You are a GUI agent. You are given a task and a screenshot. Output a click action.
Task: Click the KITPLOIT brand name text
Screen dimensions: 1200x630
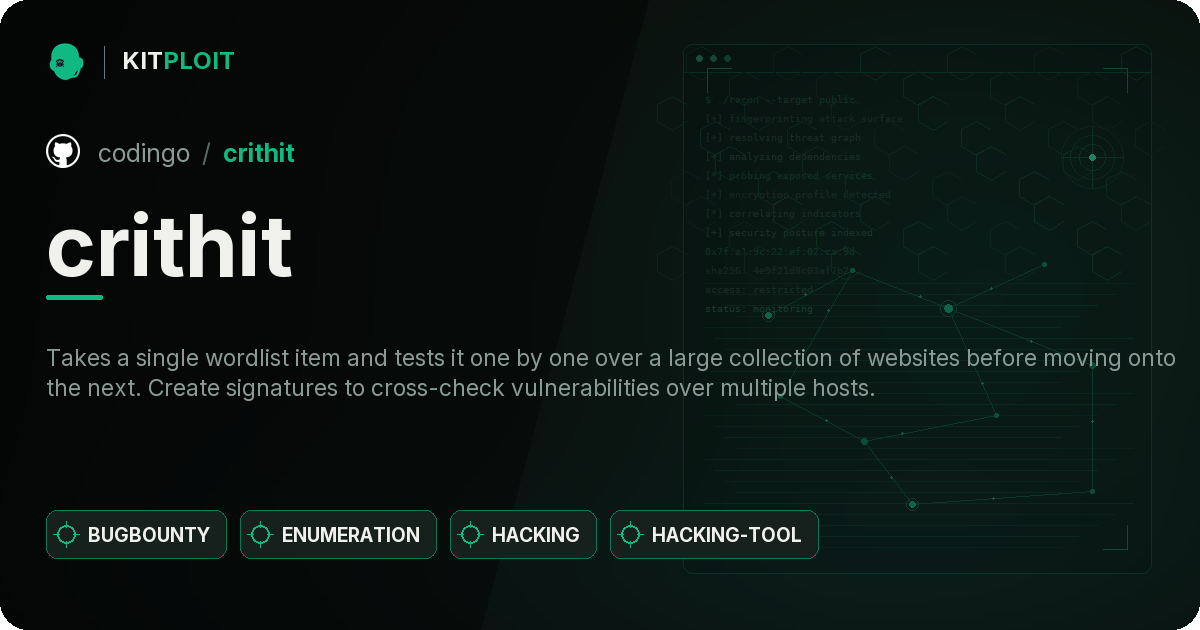click(x=178, y=61)
